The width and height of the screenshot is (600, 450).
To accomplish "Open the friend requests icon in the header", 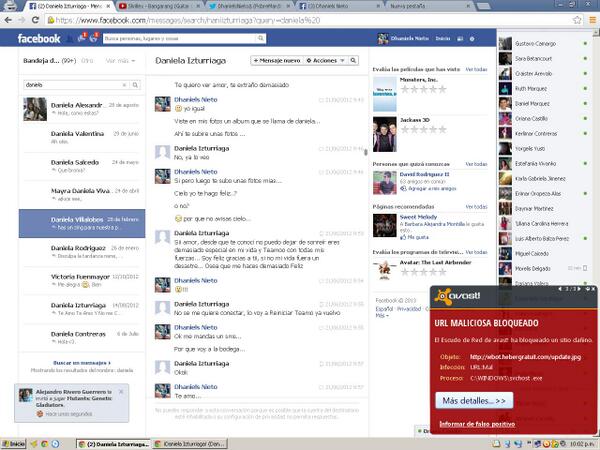I will 70,38.
